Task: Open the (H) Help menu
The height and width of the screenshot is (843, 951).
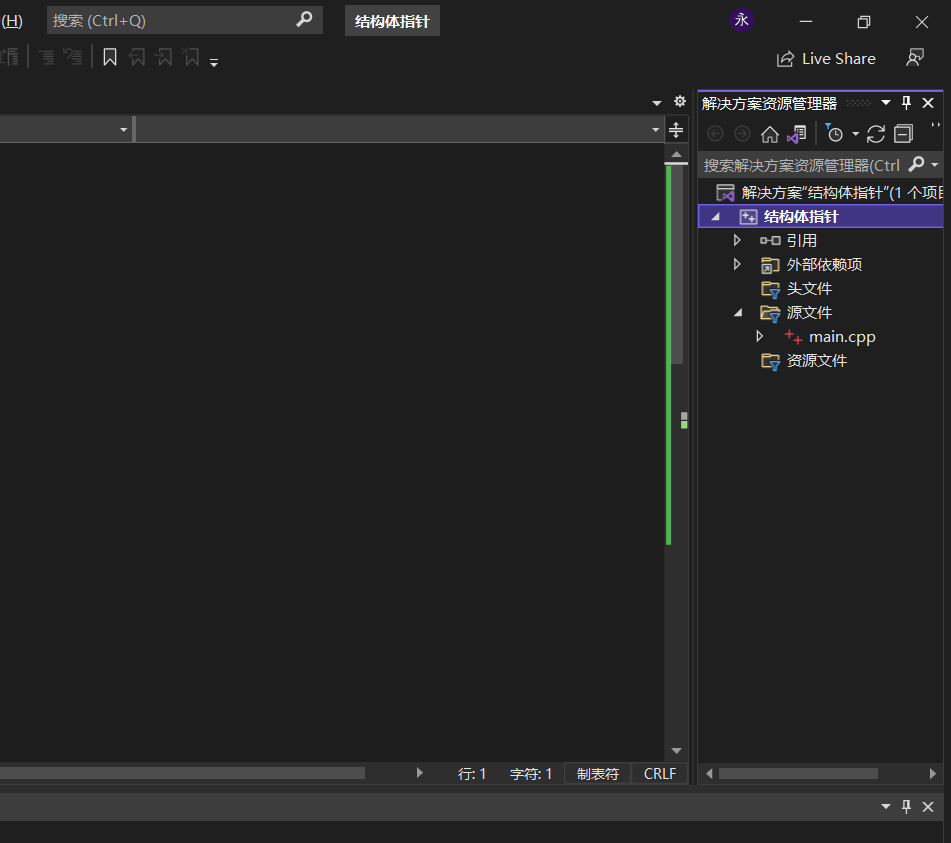Action: tap(12, 21)
